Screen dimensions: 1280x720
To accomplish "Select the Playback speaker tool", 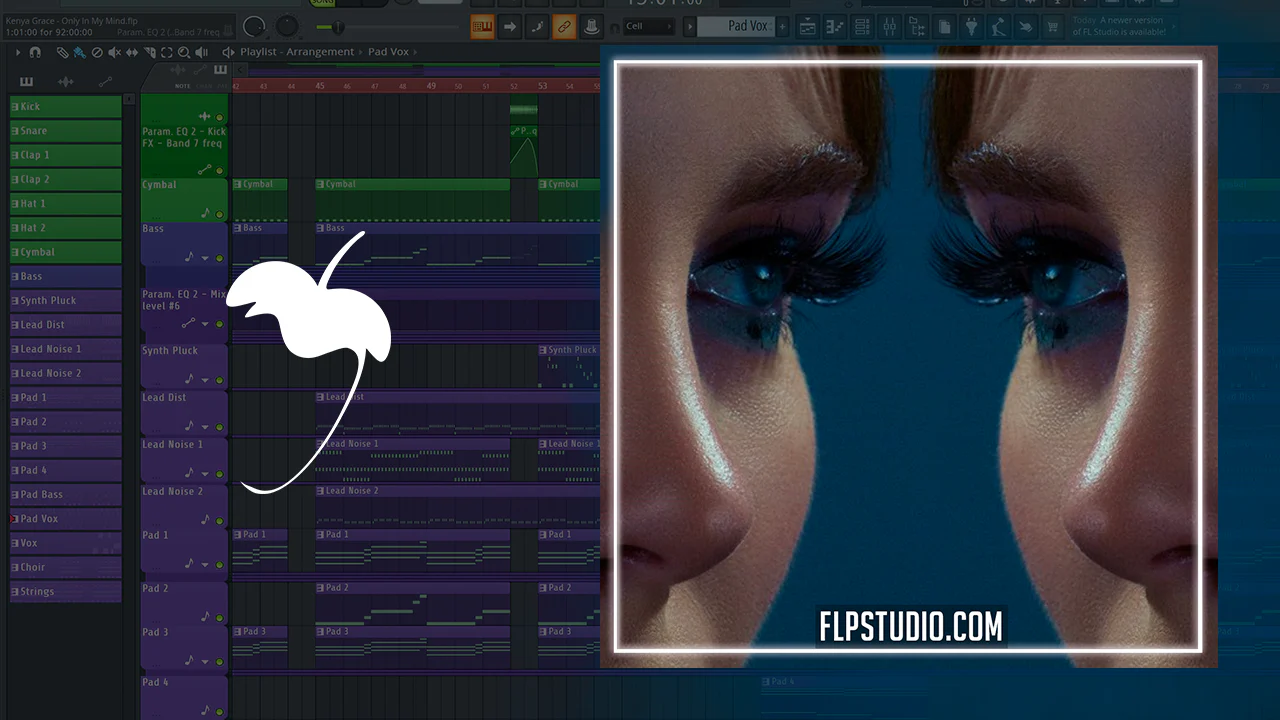I will click(x=201, y=52).
